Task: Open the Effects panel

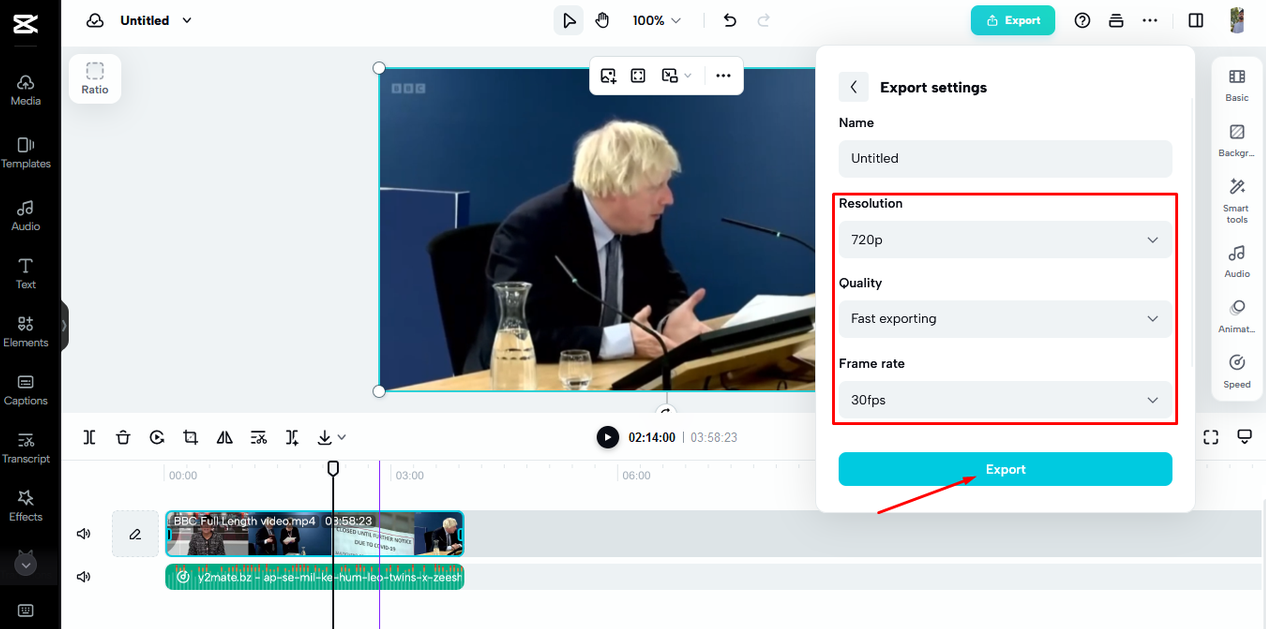Action: pos(26,505)
